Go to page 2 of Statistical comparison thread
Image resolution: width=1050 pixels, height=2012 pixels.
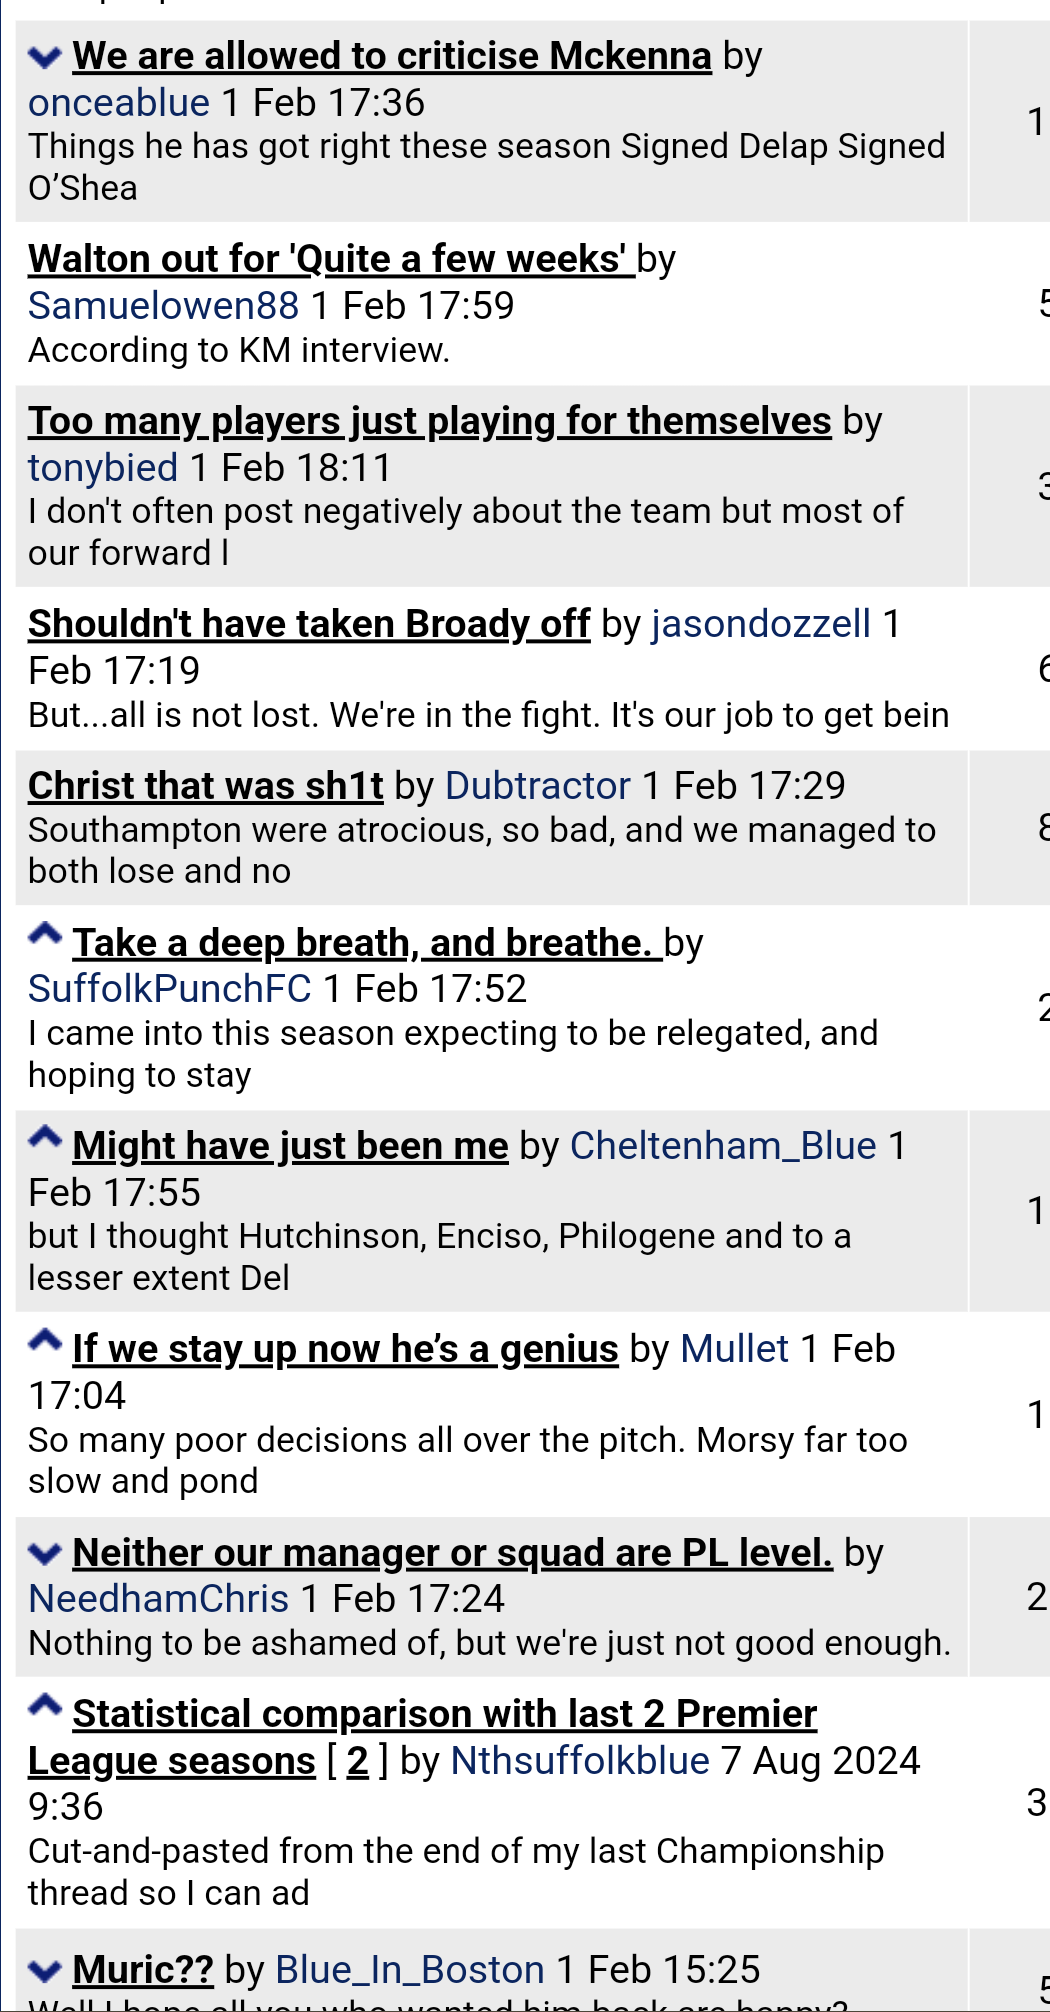(x=358, y=1761)
